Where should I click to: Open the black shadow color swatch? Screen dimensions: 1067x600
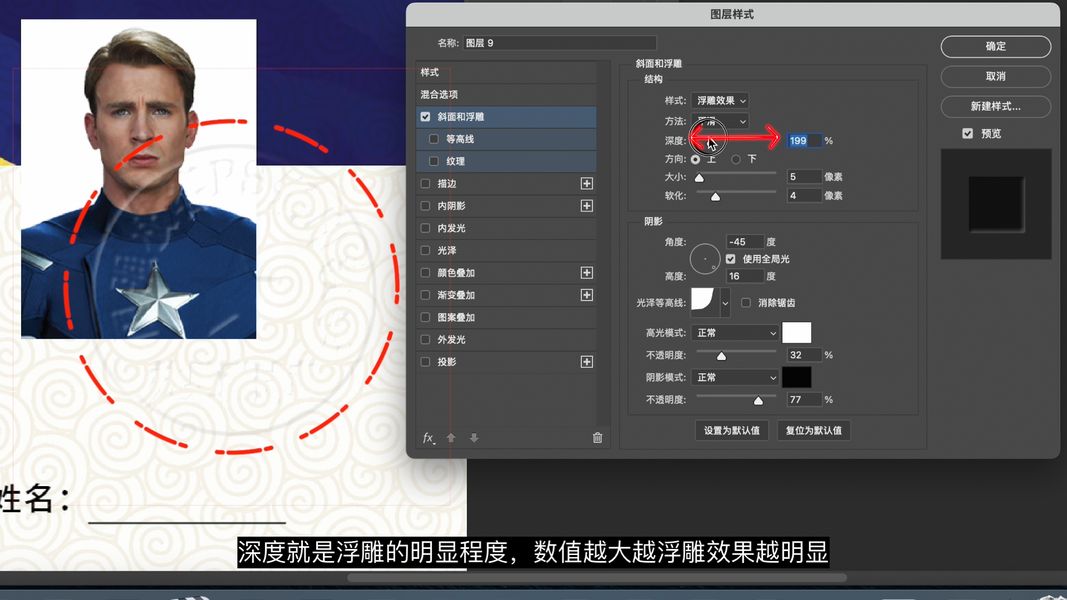[x=797, y=377]
